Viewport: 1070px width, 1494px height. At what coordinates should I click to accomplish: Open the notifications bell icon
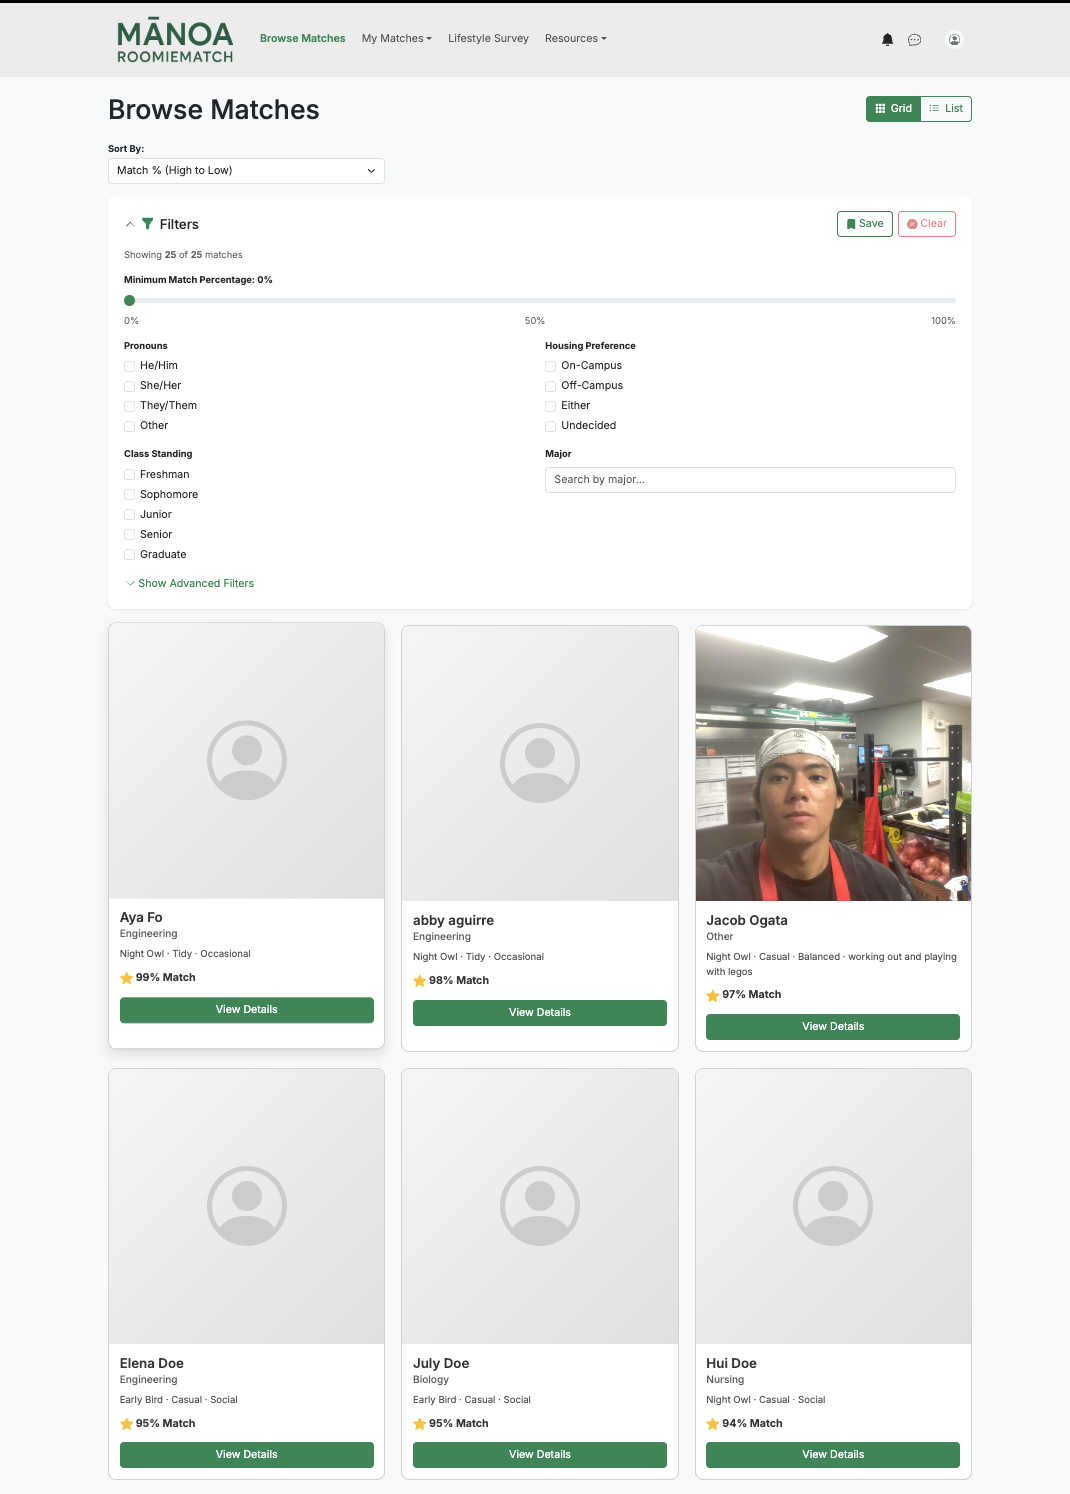887,40
